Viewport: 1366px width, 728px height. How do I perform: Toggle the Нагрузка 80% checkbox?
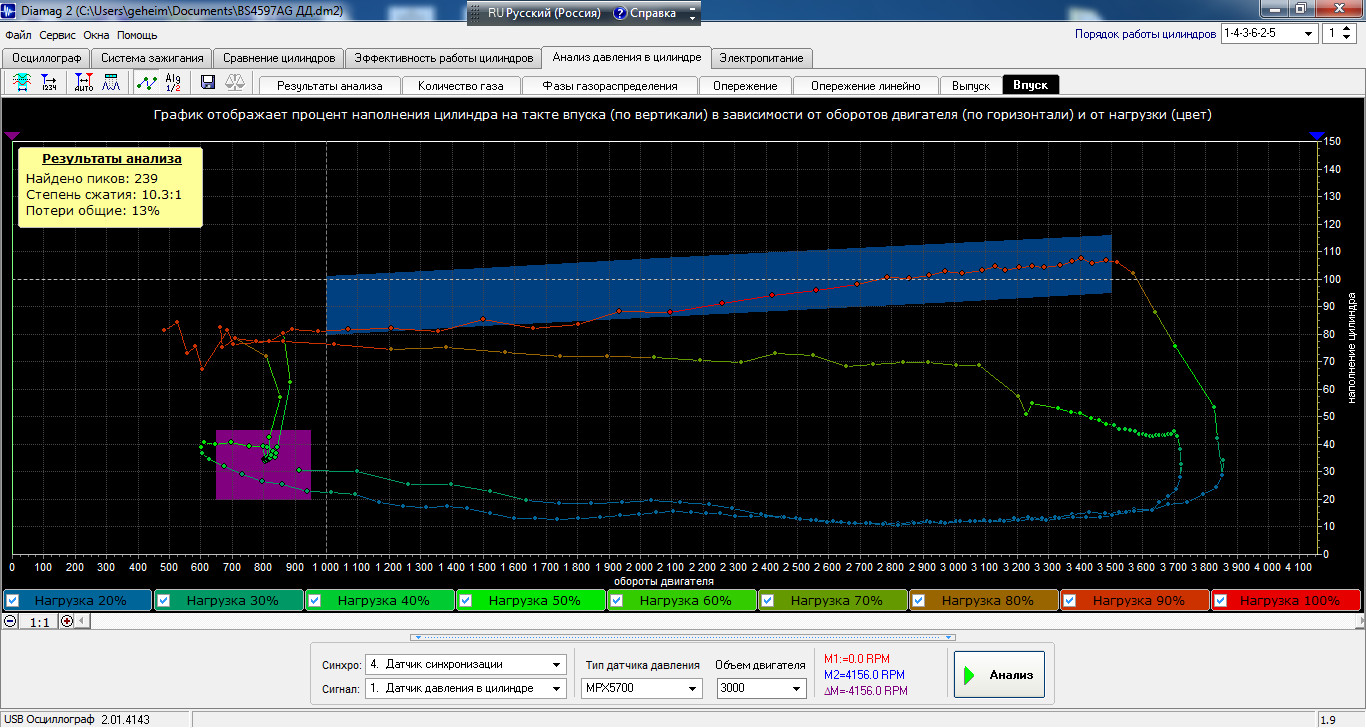919,601
